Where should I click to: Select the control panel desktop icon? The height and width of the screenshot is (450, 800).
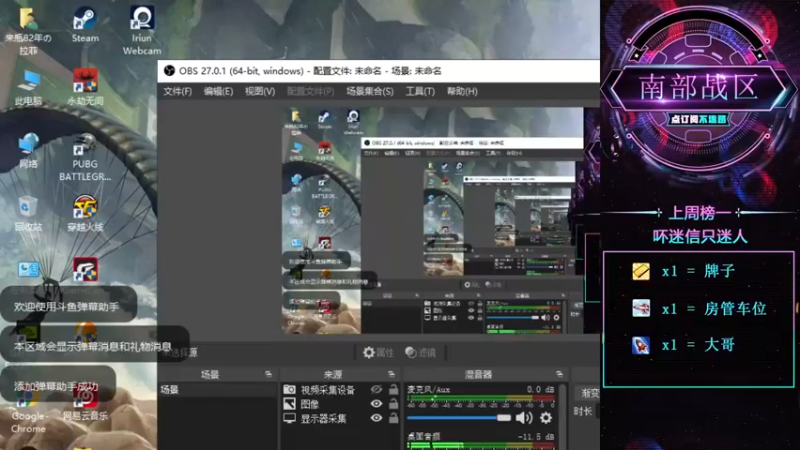point(28,269)
